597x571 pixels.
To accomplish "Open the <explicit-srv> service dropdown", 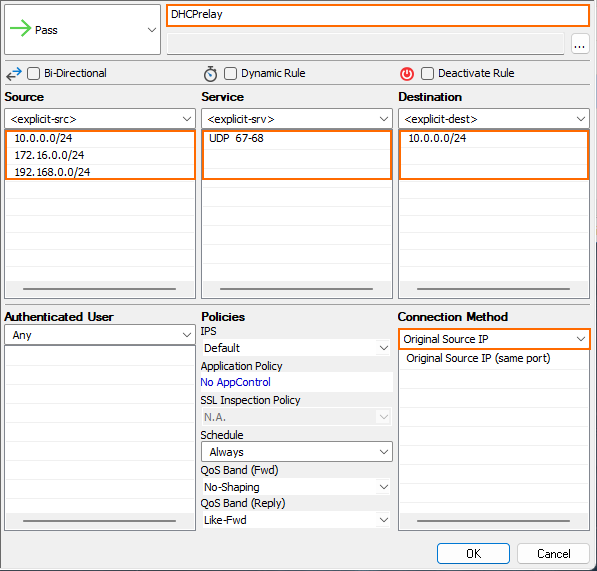I will click(x=297, y=119).
